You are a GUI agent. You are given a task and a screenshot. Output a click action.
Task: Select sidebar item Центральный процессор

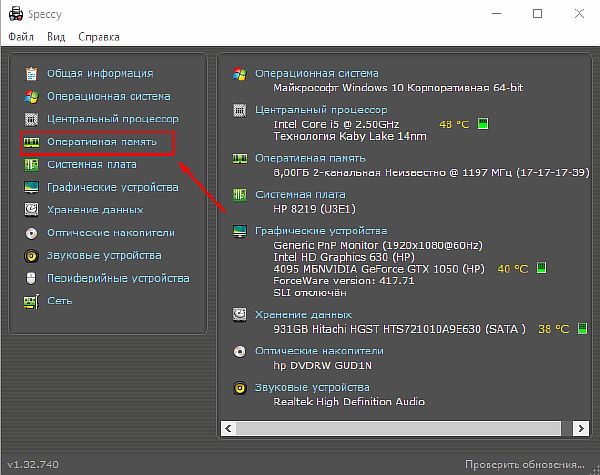[x=113, y=119]
